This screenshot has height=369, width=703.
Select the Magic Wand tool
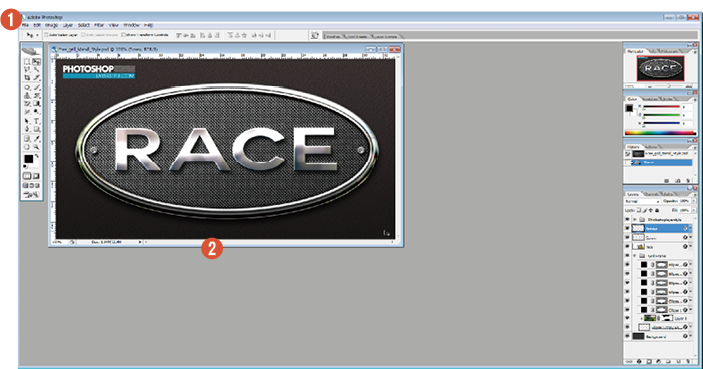click(37, 69)
